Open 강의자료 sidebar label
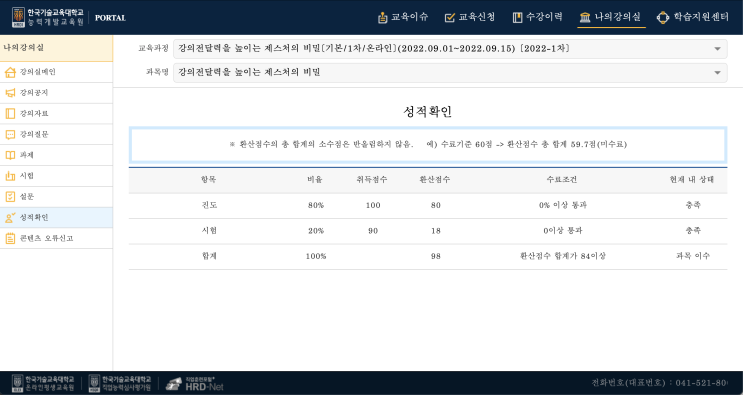The height and width of the screenshot is (395, 743). pos(34,114)
